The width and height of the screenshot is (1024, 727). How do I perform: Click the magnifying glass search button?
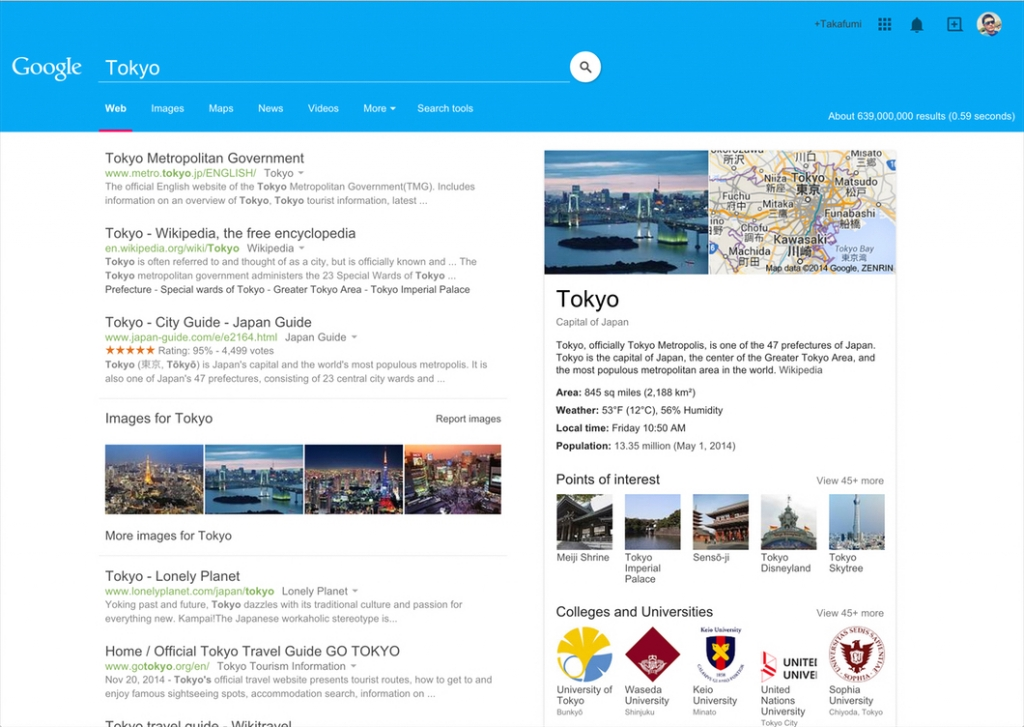(585, 67)
